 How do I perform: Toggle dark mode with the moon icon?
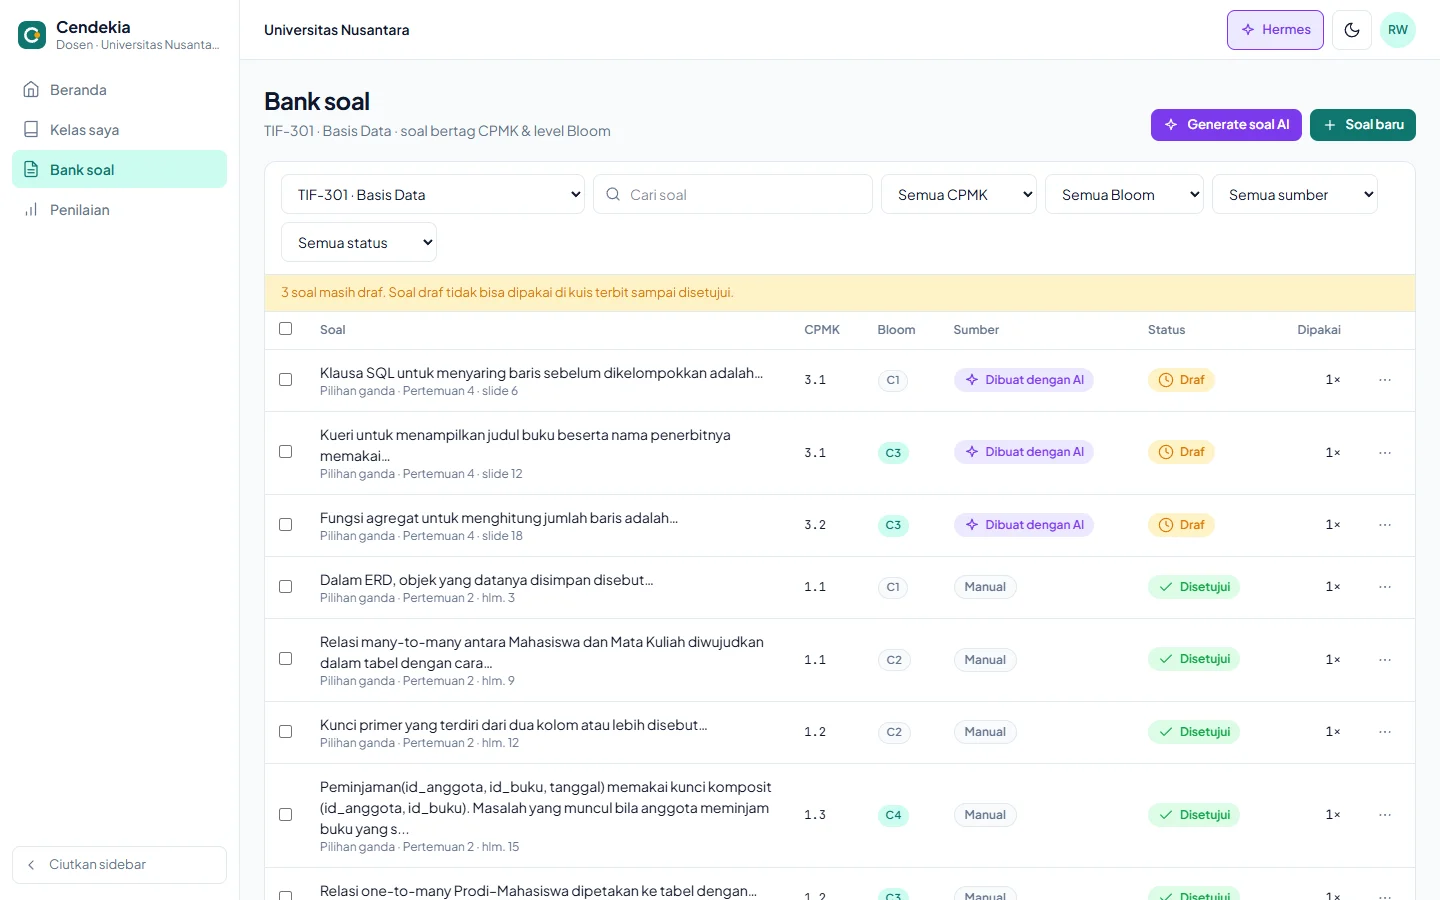1352,30
